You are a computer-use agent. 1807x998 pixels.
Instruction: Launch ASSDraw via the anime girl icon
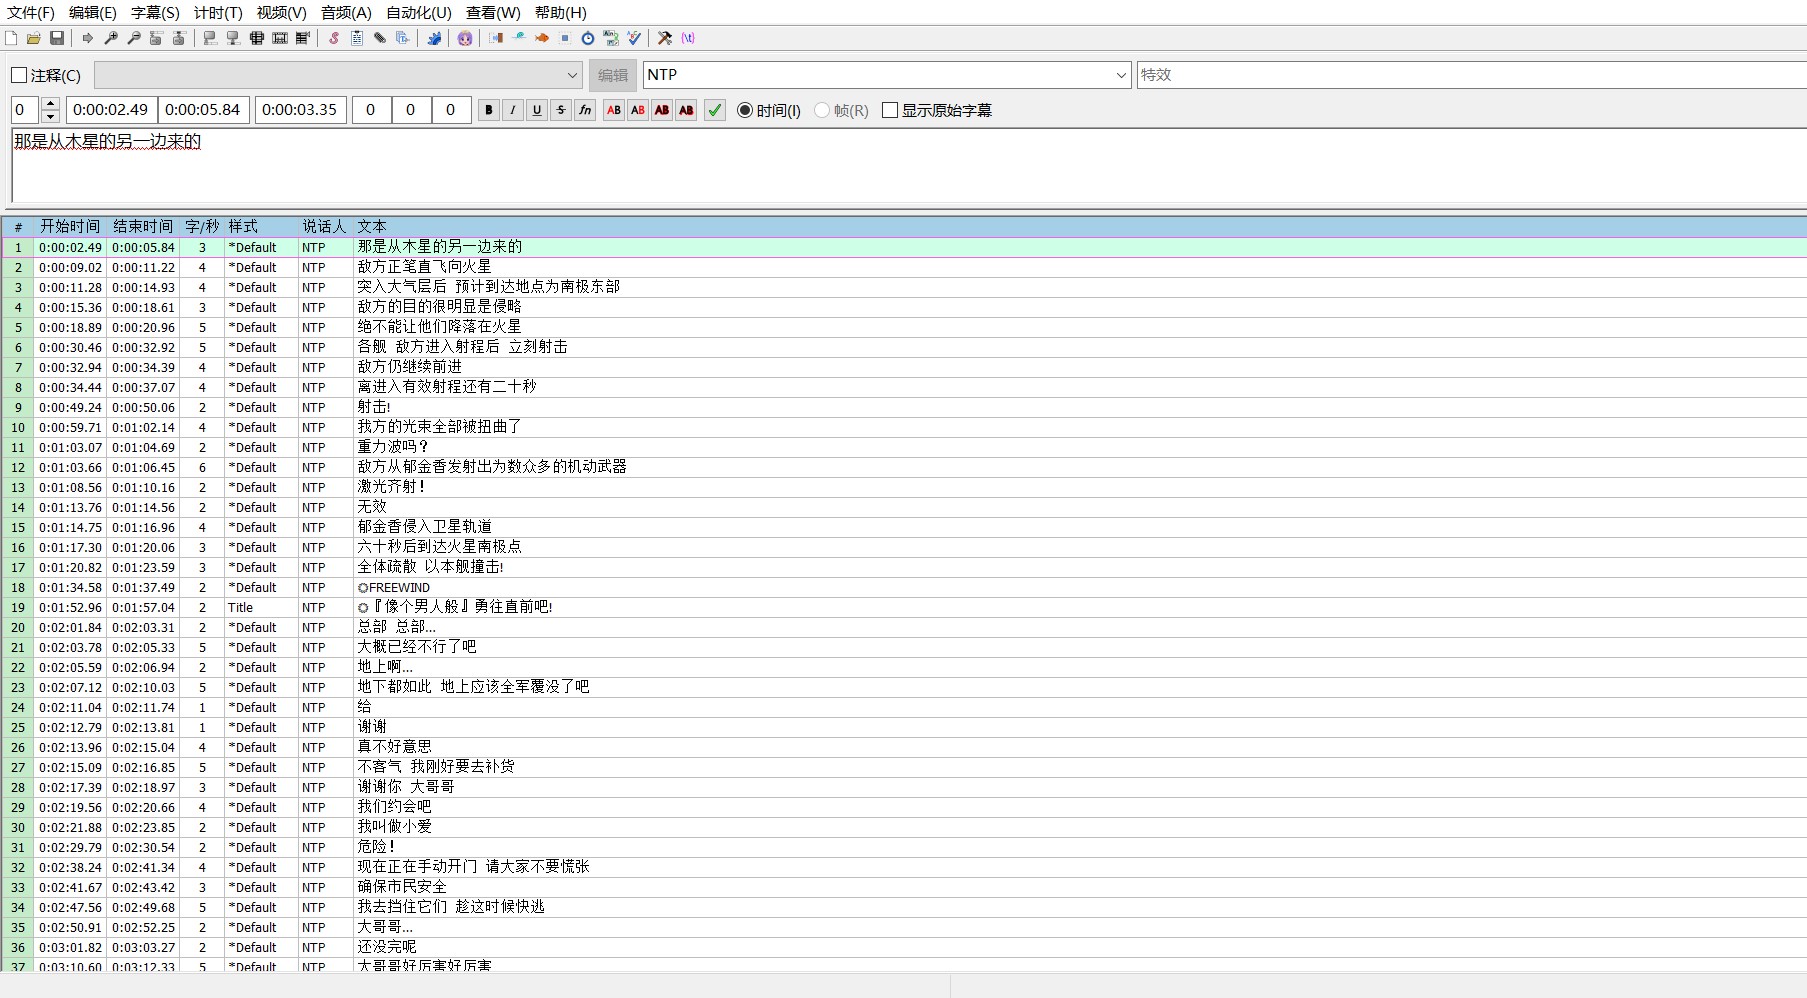pos(465,38)
